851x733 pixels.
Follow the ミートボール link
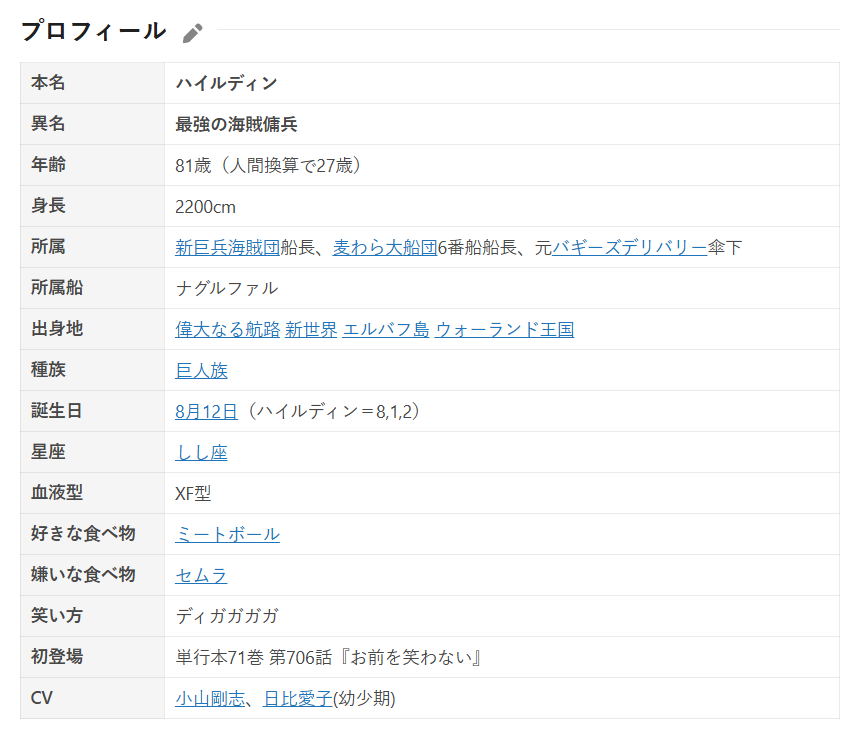pyautogui.click(x=227, y=534)
